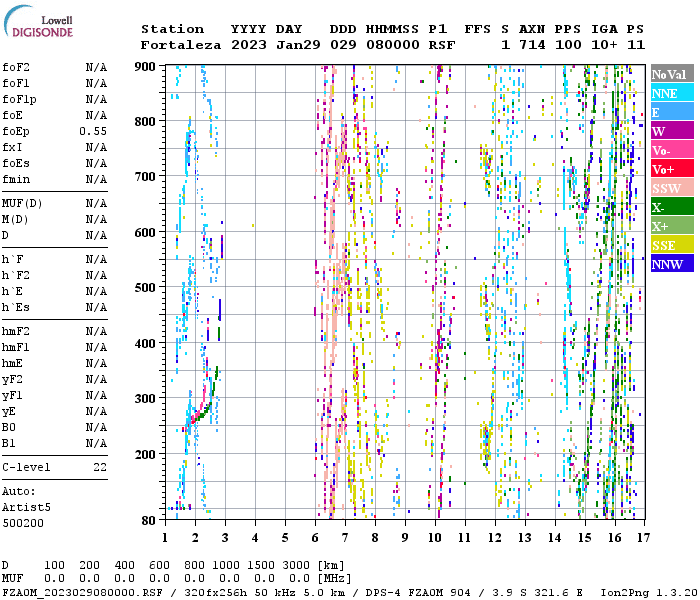The height and width of the screenshot is (600, 700).
Task: Click the day-of-year value 029
Action: coord(343,45)
